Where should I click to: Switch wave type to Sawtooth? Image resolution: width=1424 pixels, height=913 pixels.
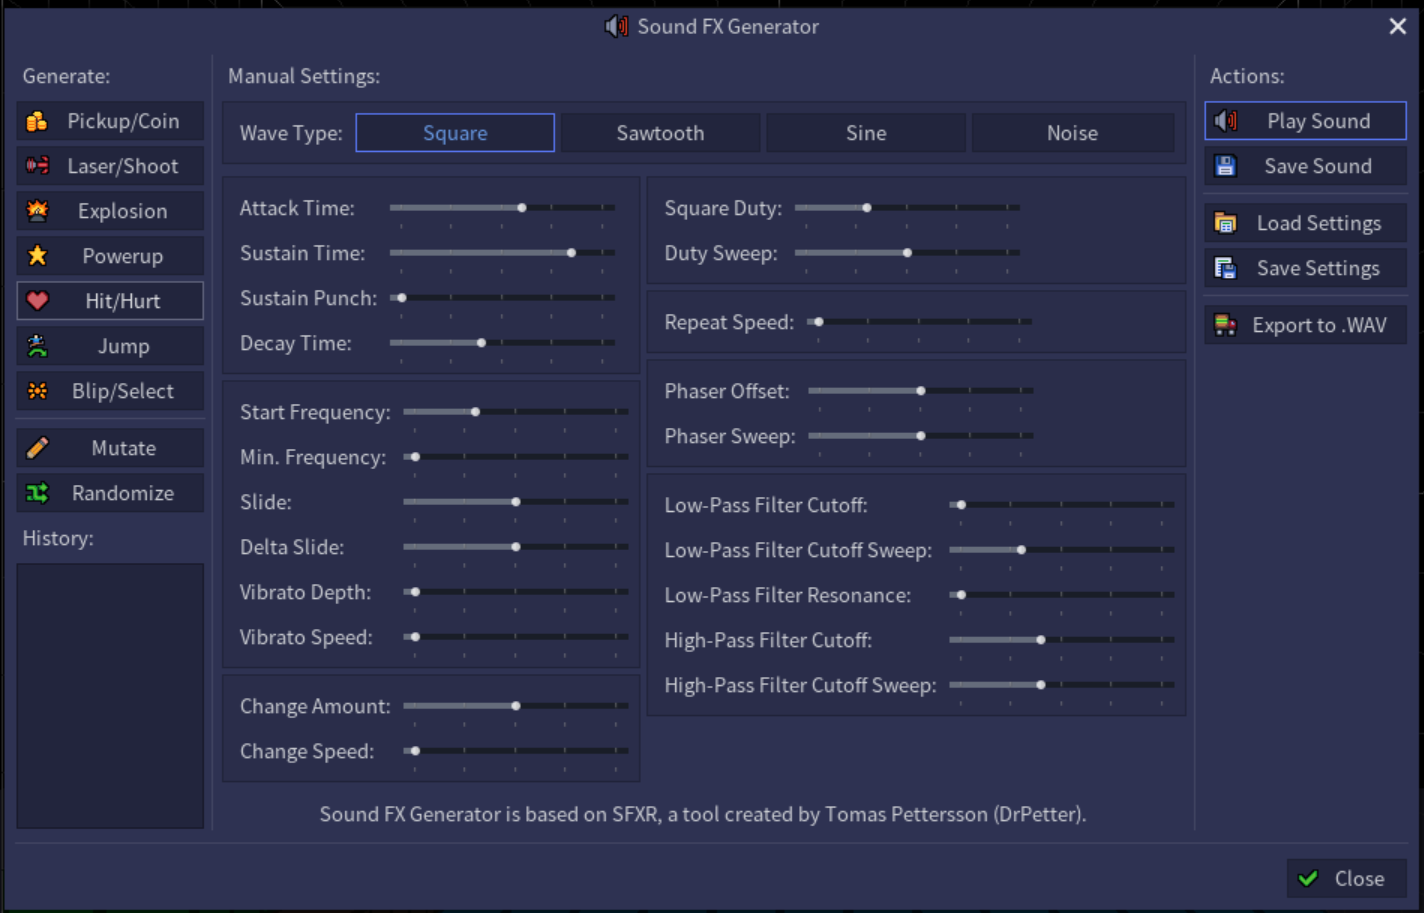pyautogui.click(x=660, y=133)
